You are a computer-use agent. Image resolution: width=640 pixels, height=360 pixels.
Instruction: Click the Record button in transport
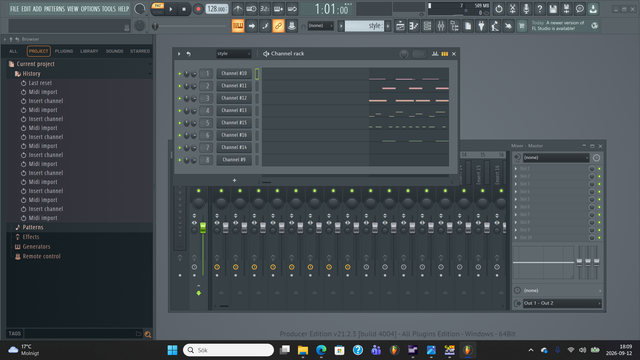pyautogui.click(x=198, y=9)
